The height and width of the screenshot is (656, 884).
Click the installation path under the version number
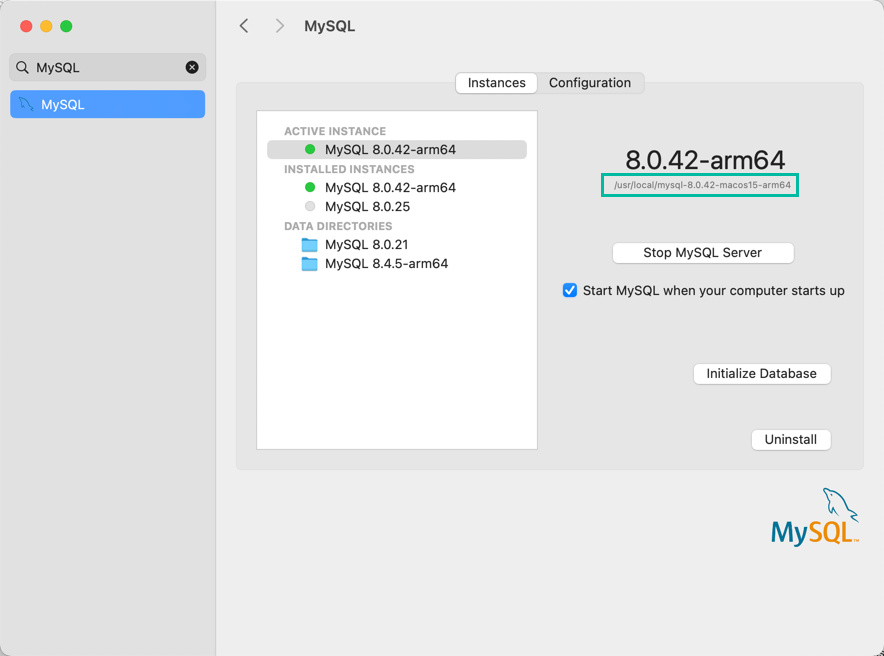(x=700, y=185)
